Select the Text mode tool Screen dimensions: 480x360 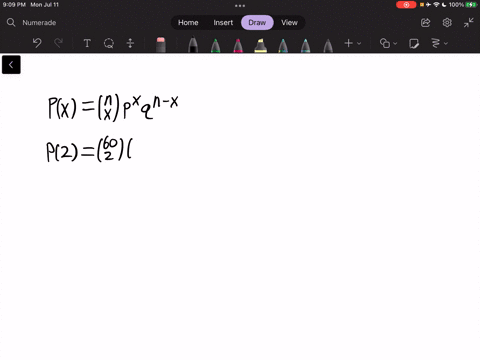[x=87, y=43]
